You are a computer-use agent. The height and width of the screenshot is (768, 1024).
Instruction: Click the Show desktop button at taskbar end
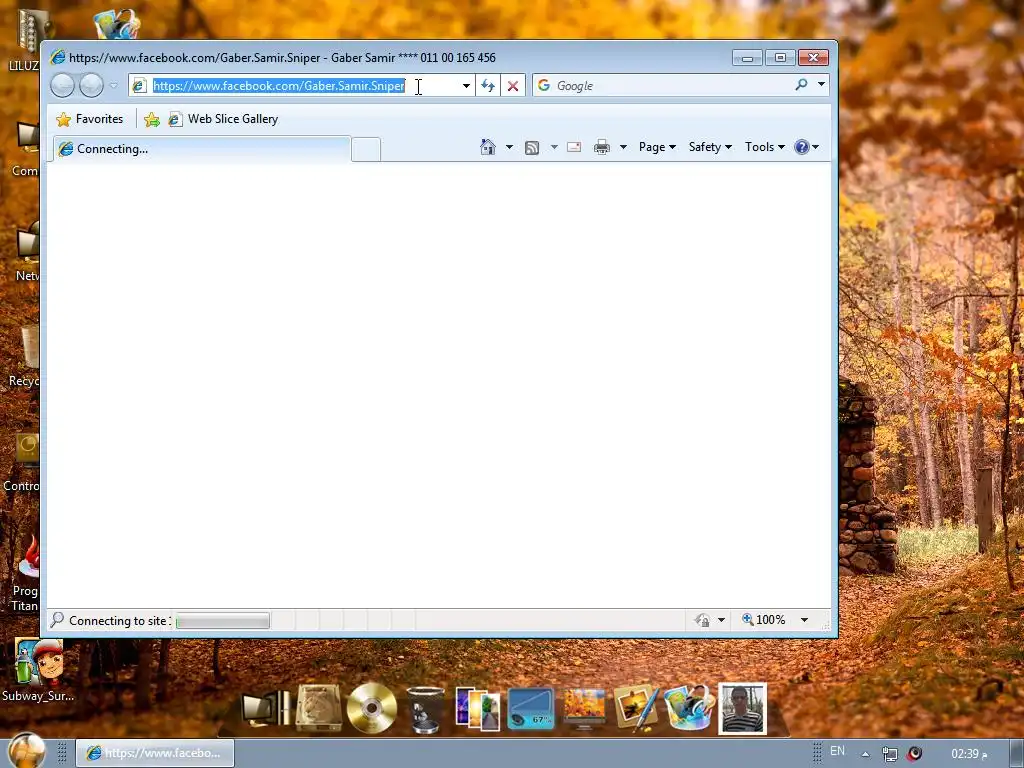[1017, 753]
